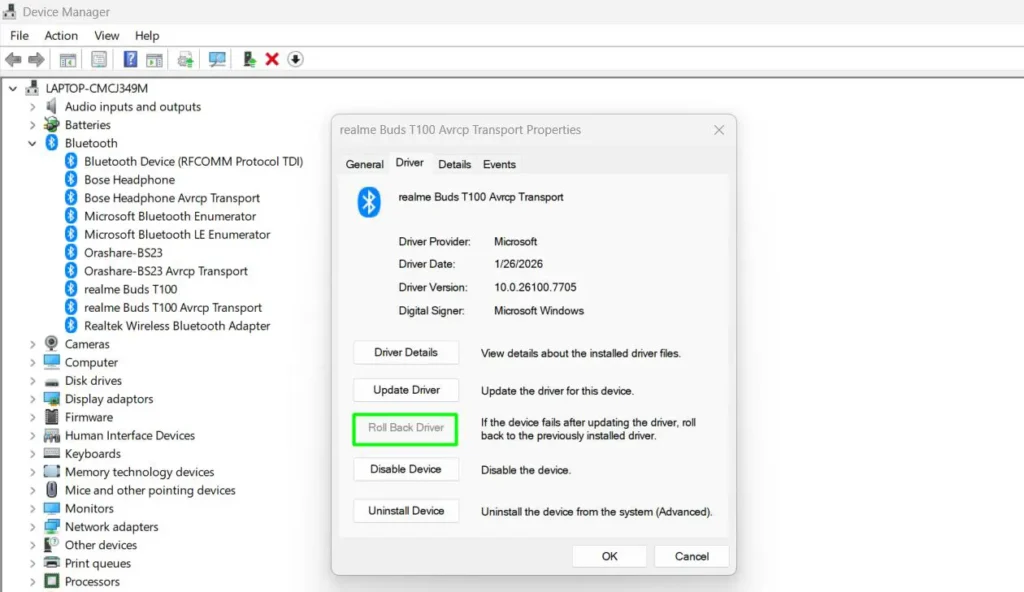Click the Properties toolbar icon
This screenshot has height=592, width=1024.
click(99, 59)
